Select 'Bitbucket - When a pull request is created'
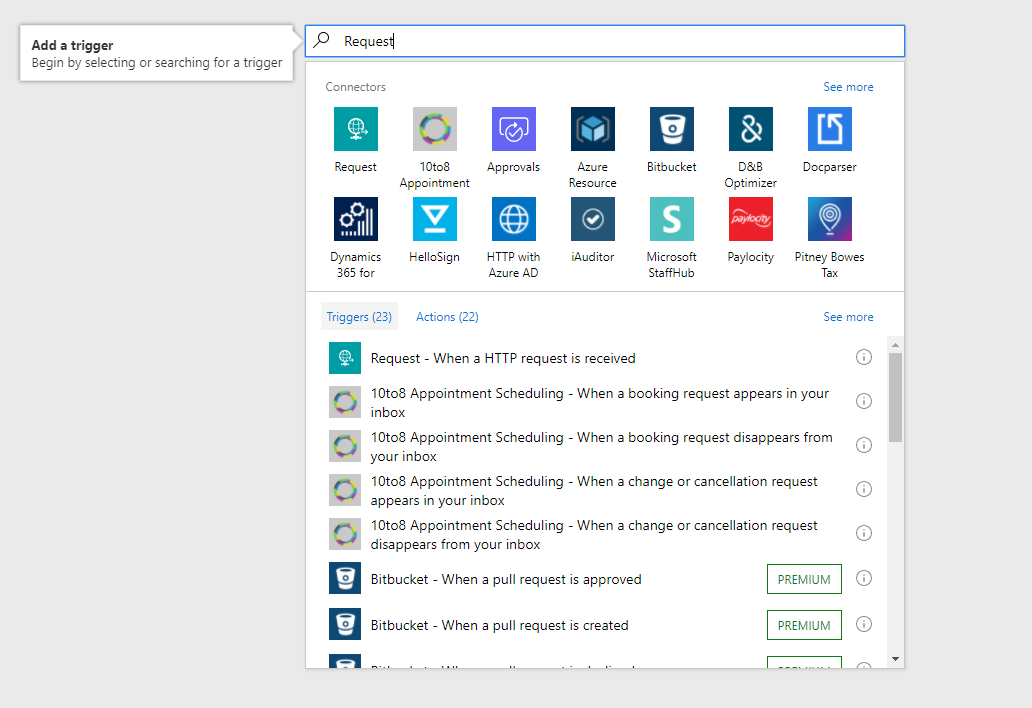 click(x=500, y=625)
